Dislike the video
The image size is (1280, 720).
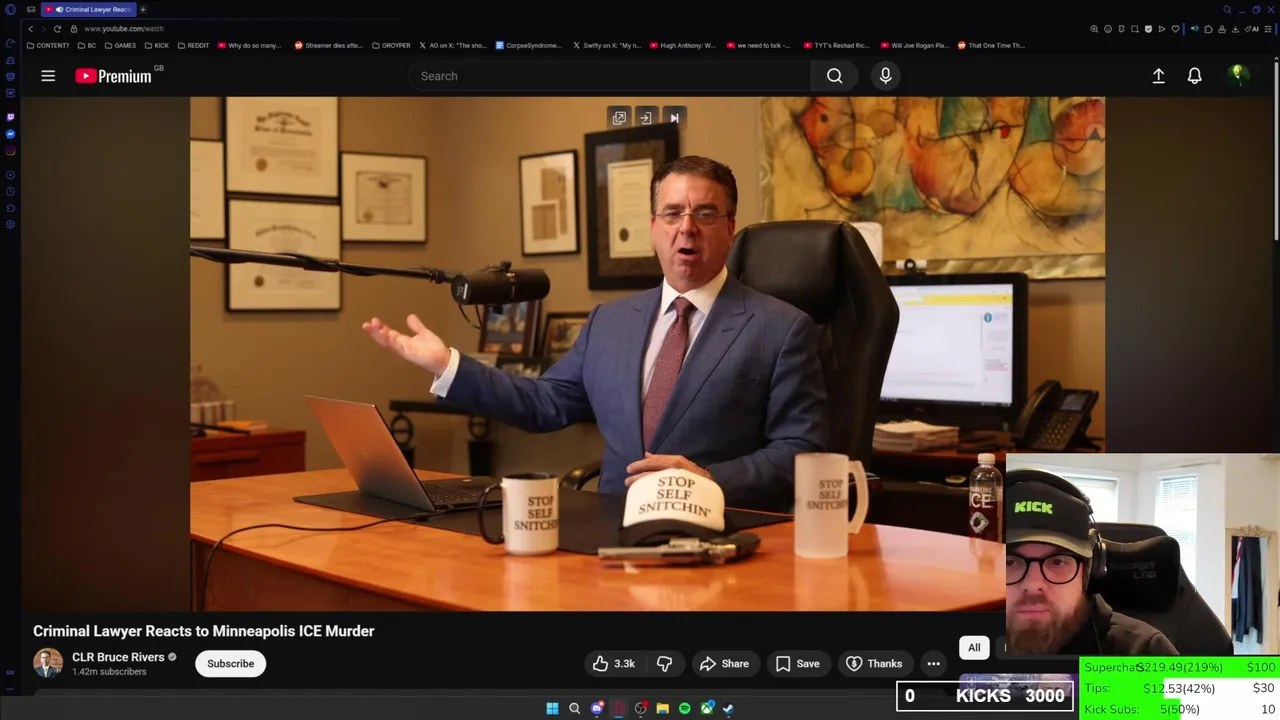coord(664,663)
